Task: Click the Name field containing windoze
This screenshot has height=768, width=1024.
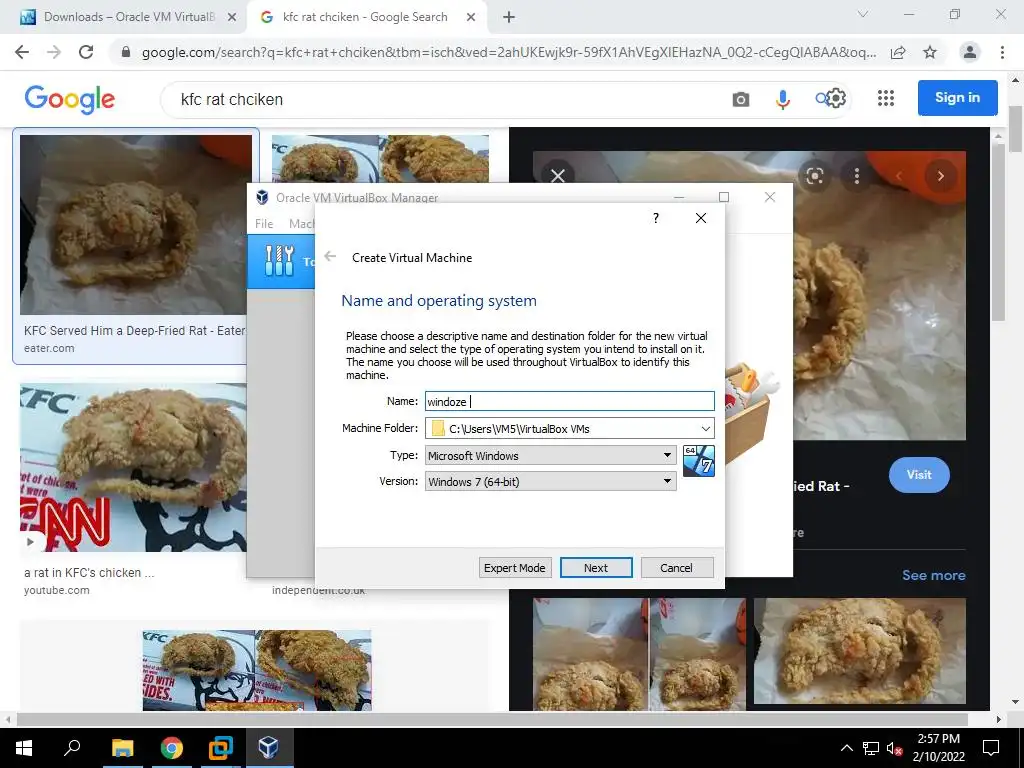Action: tap(569, 401)
